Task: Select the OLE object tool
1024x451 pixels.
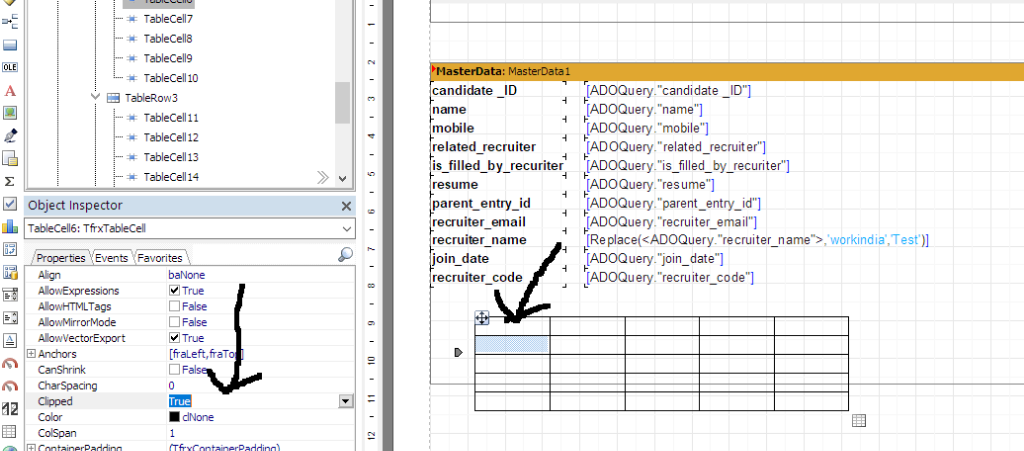Action: pos(10,67)
